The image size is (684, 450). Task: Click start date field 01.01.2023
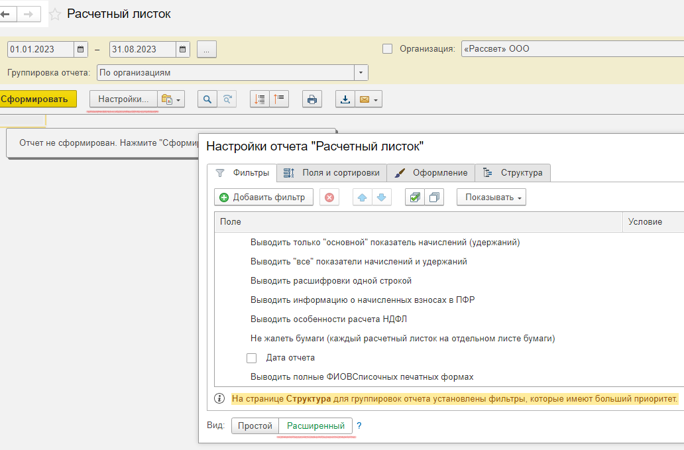(x=41, y=49)
